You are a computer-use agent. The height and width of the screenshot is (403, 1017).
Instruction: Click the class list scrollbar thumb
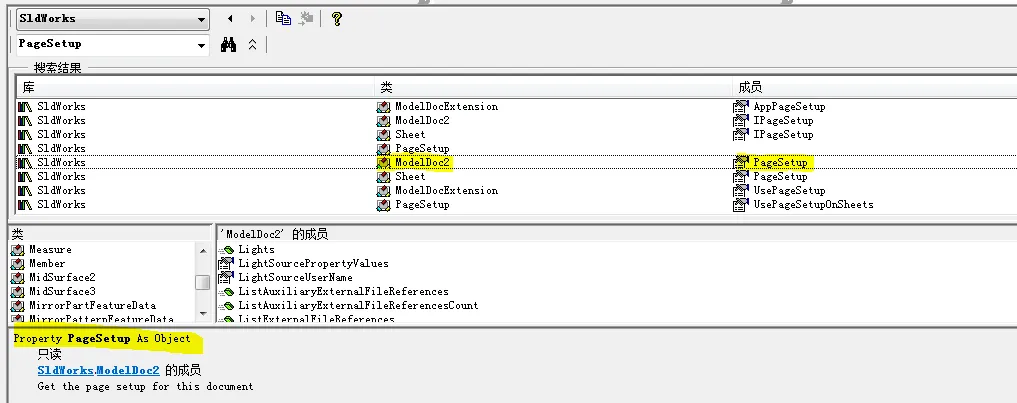(203, 282)
